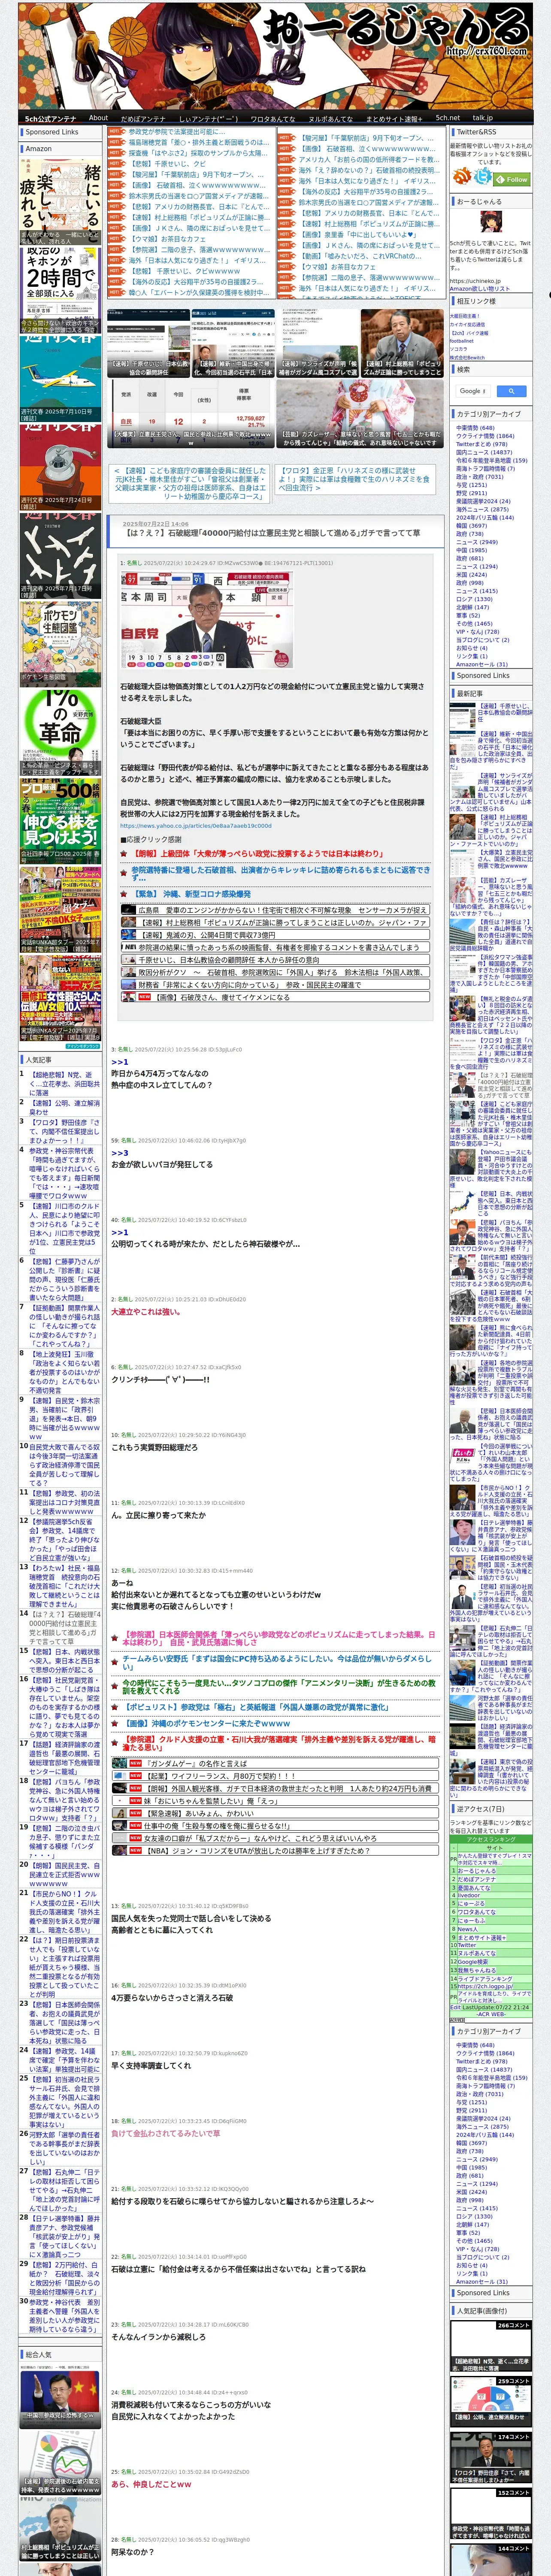Image resolution: width=551 pixels, height=2576 pixels.
Task: Go to next article 【ワロタ】金正恩「ハリネズミの様に武装
Action: click(x=355, y=479)
